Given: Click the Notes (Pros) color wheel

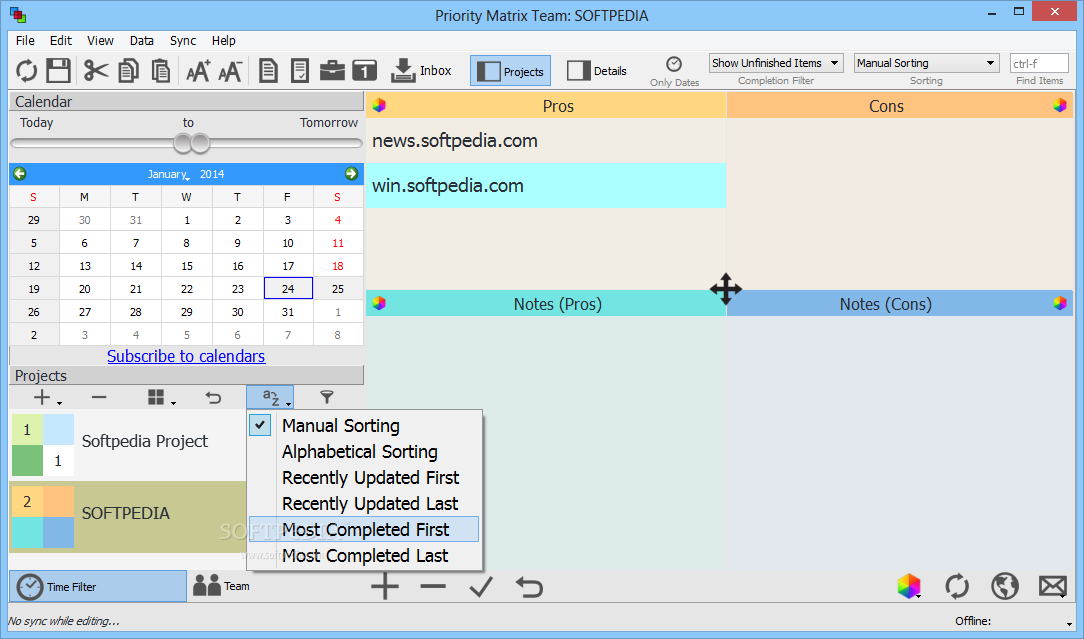Looking at the screenshot, I should tap(379, 303).
